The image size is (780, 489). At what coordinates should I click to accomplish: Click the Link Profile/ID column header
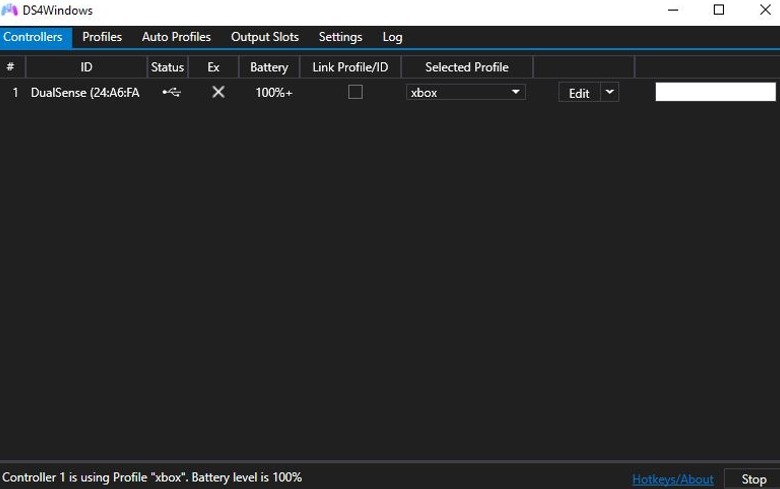pos(350,67)
